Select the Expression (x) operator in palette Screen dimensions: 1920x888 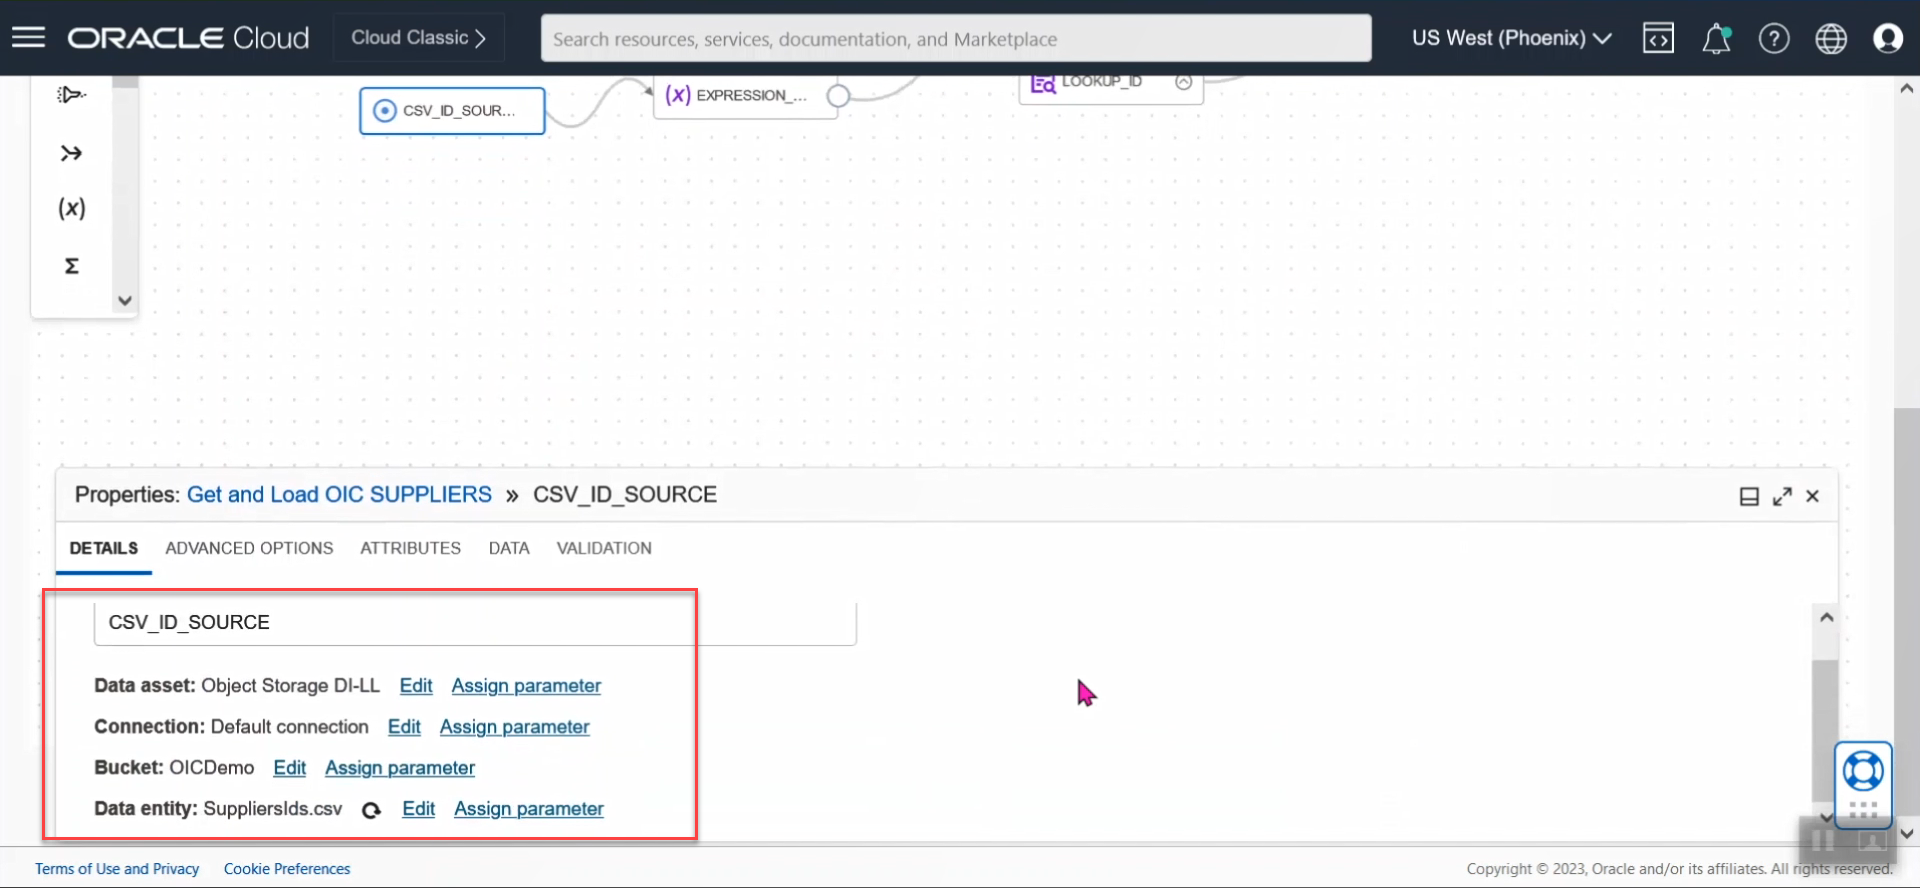(x=71, y=208)
